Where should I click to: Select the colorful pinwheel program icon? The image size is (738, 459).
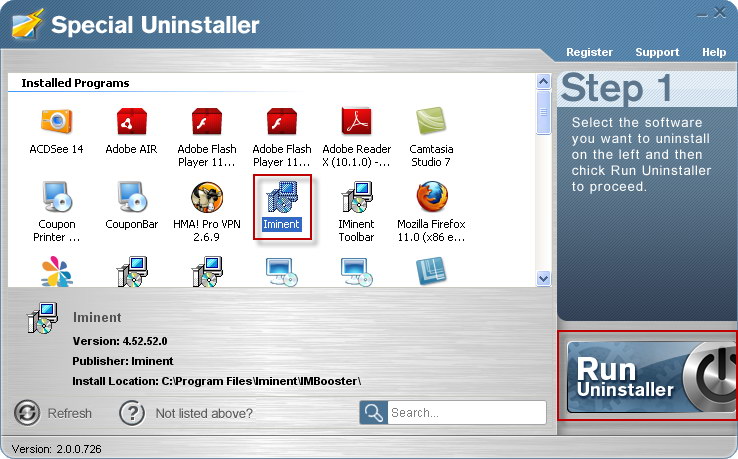[56, 272]
